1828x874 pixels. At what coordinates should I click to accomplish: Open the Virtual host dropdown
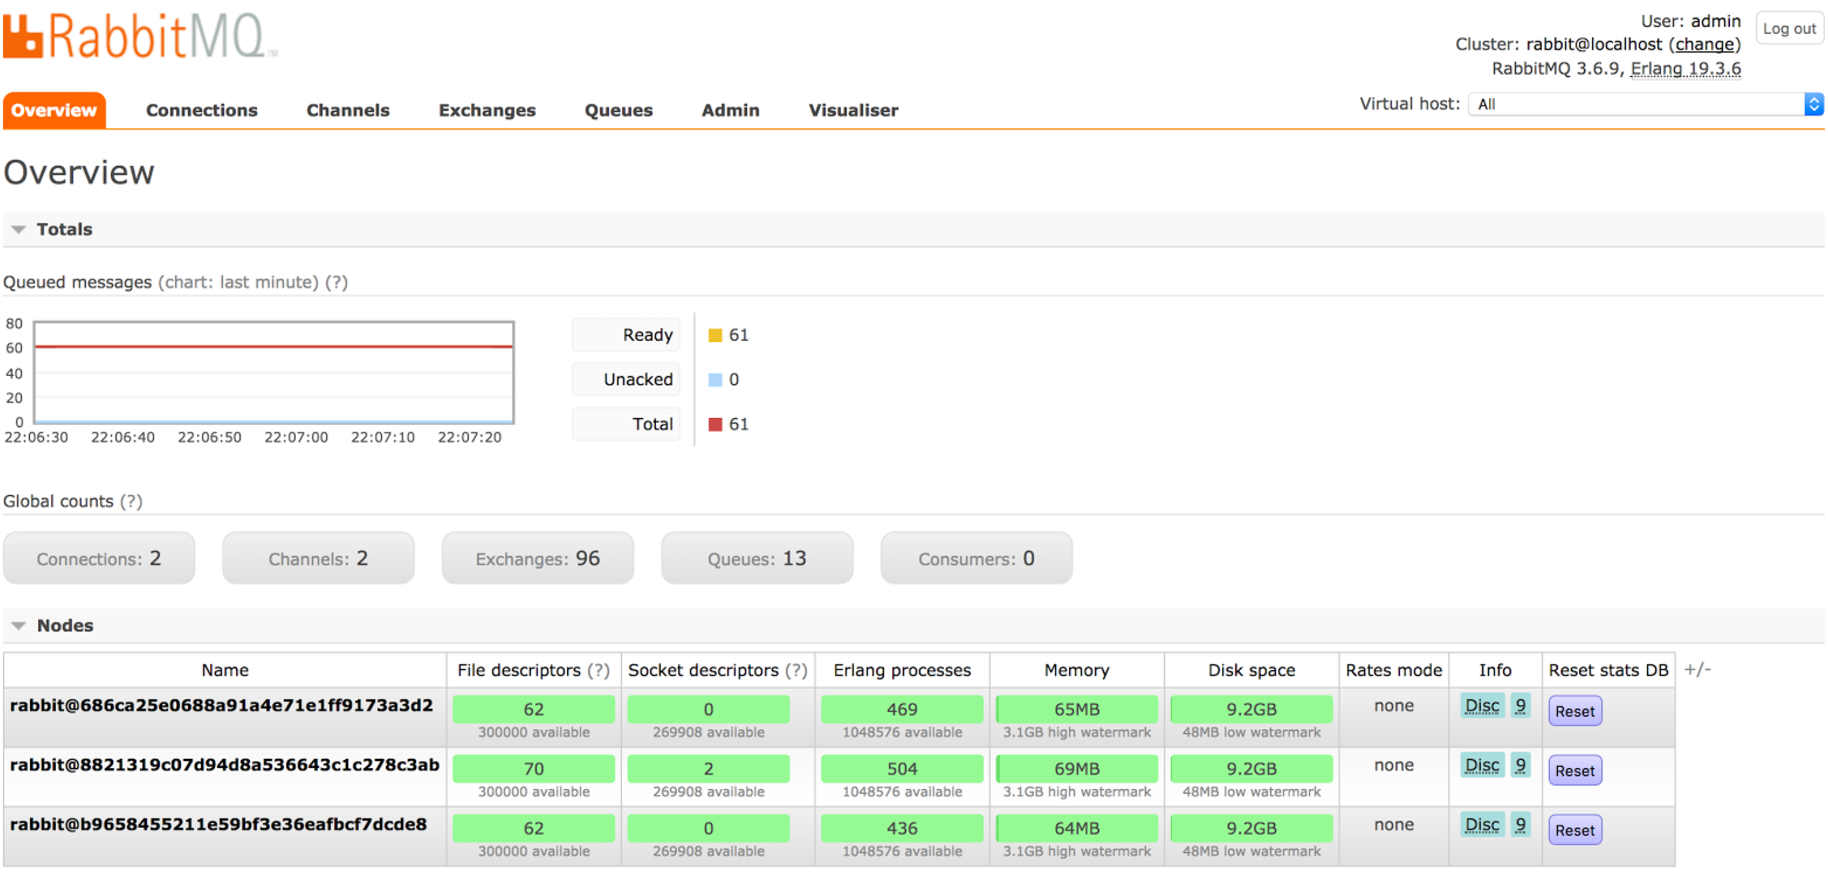point(1645,104)
